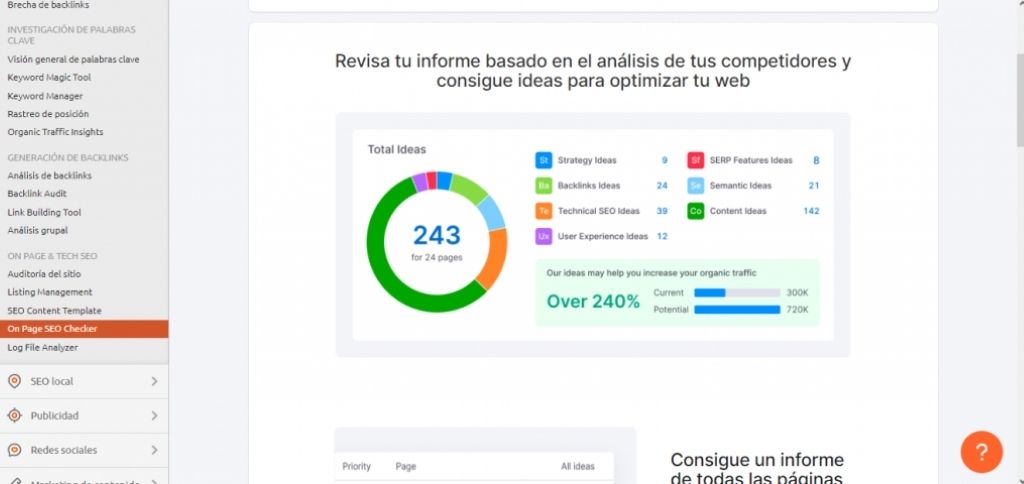The width and height of the screenshot is (1024, 484).
Task: Expand the Redes sociales section chevron
Action: (x=154, y=450)
